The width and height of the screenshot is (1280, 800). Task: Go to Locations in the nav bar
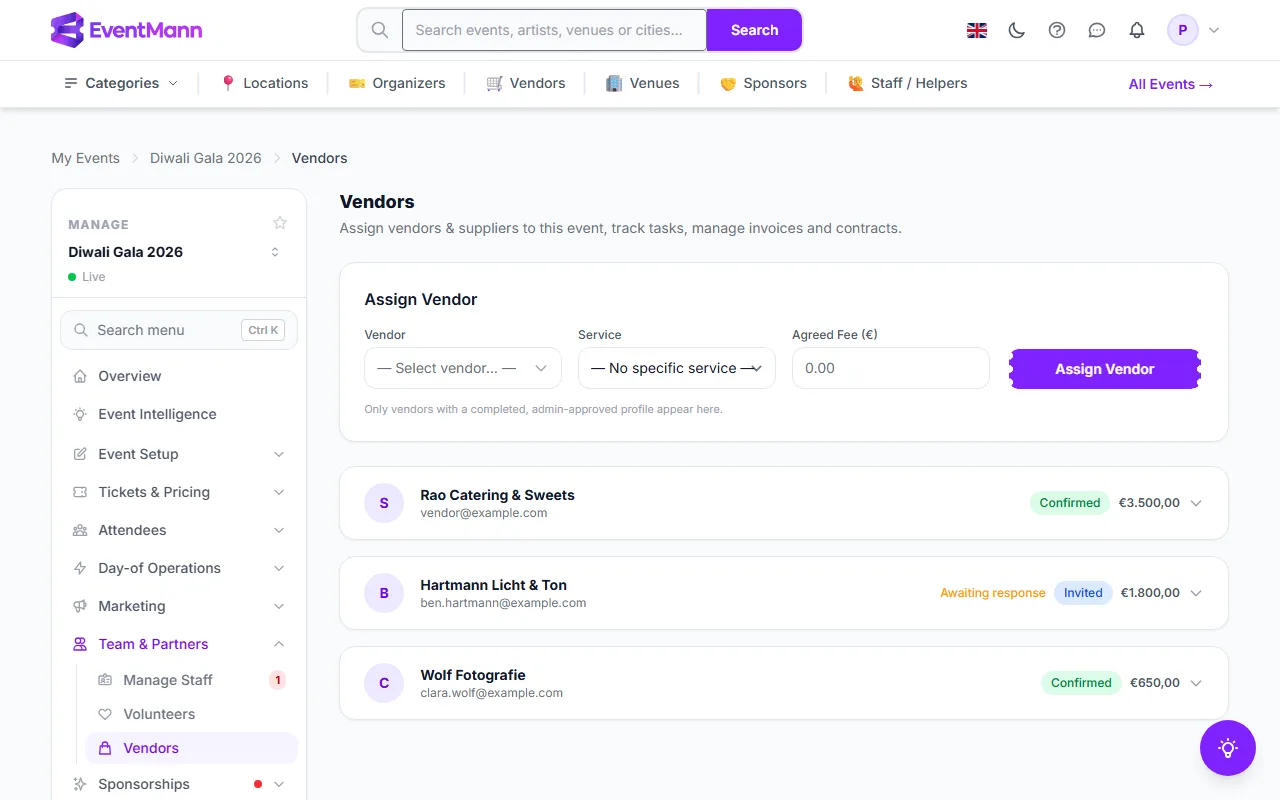(x=264, y=83)
